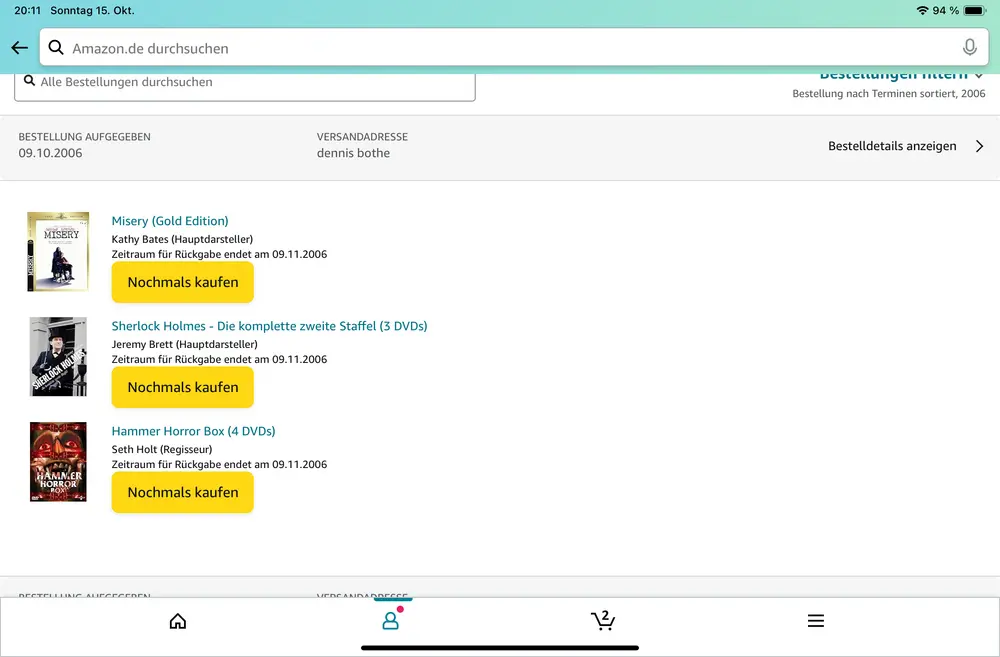Tap the Wi-Fi status icon

[x=922, y=10]
